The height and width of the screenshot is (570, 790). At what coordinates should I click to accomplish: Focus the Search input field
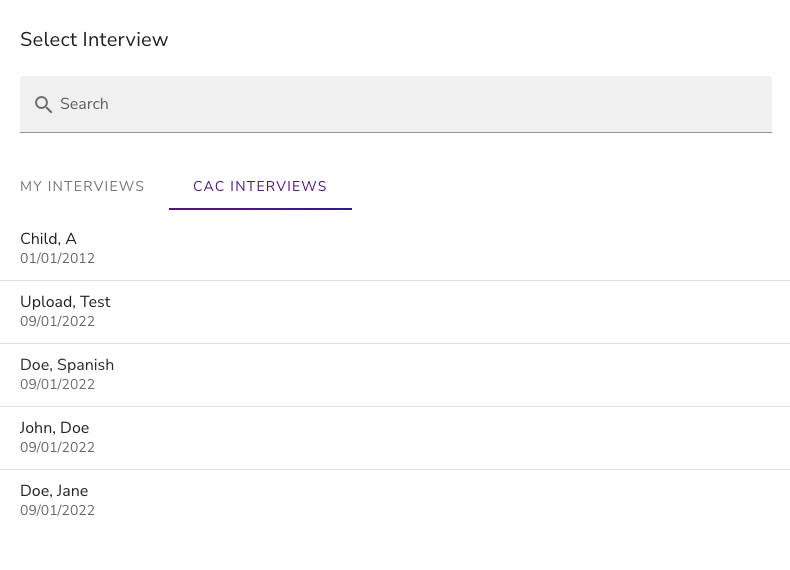pos(396,104)
